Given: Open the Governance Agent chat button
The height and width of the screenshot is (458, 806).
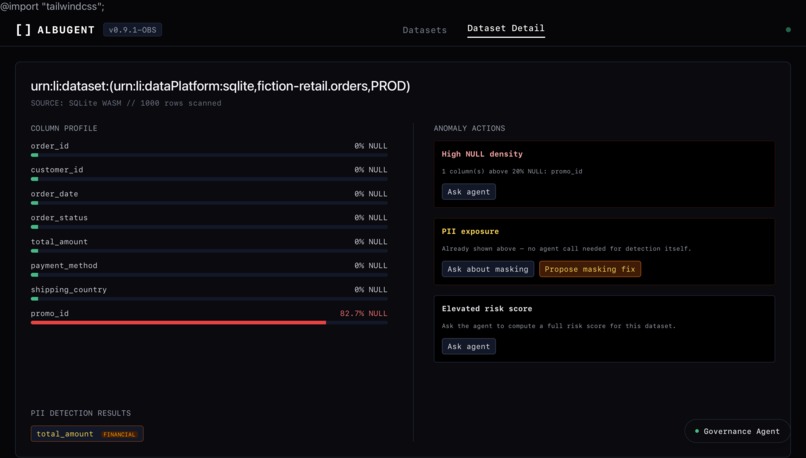Looking at the screenshot, I should point(737,431).
